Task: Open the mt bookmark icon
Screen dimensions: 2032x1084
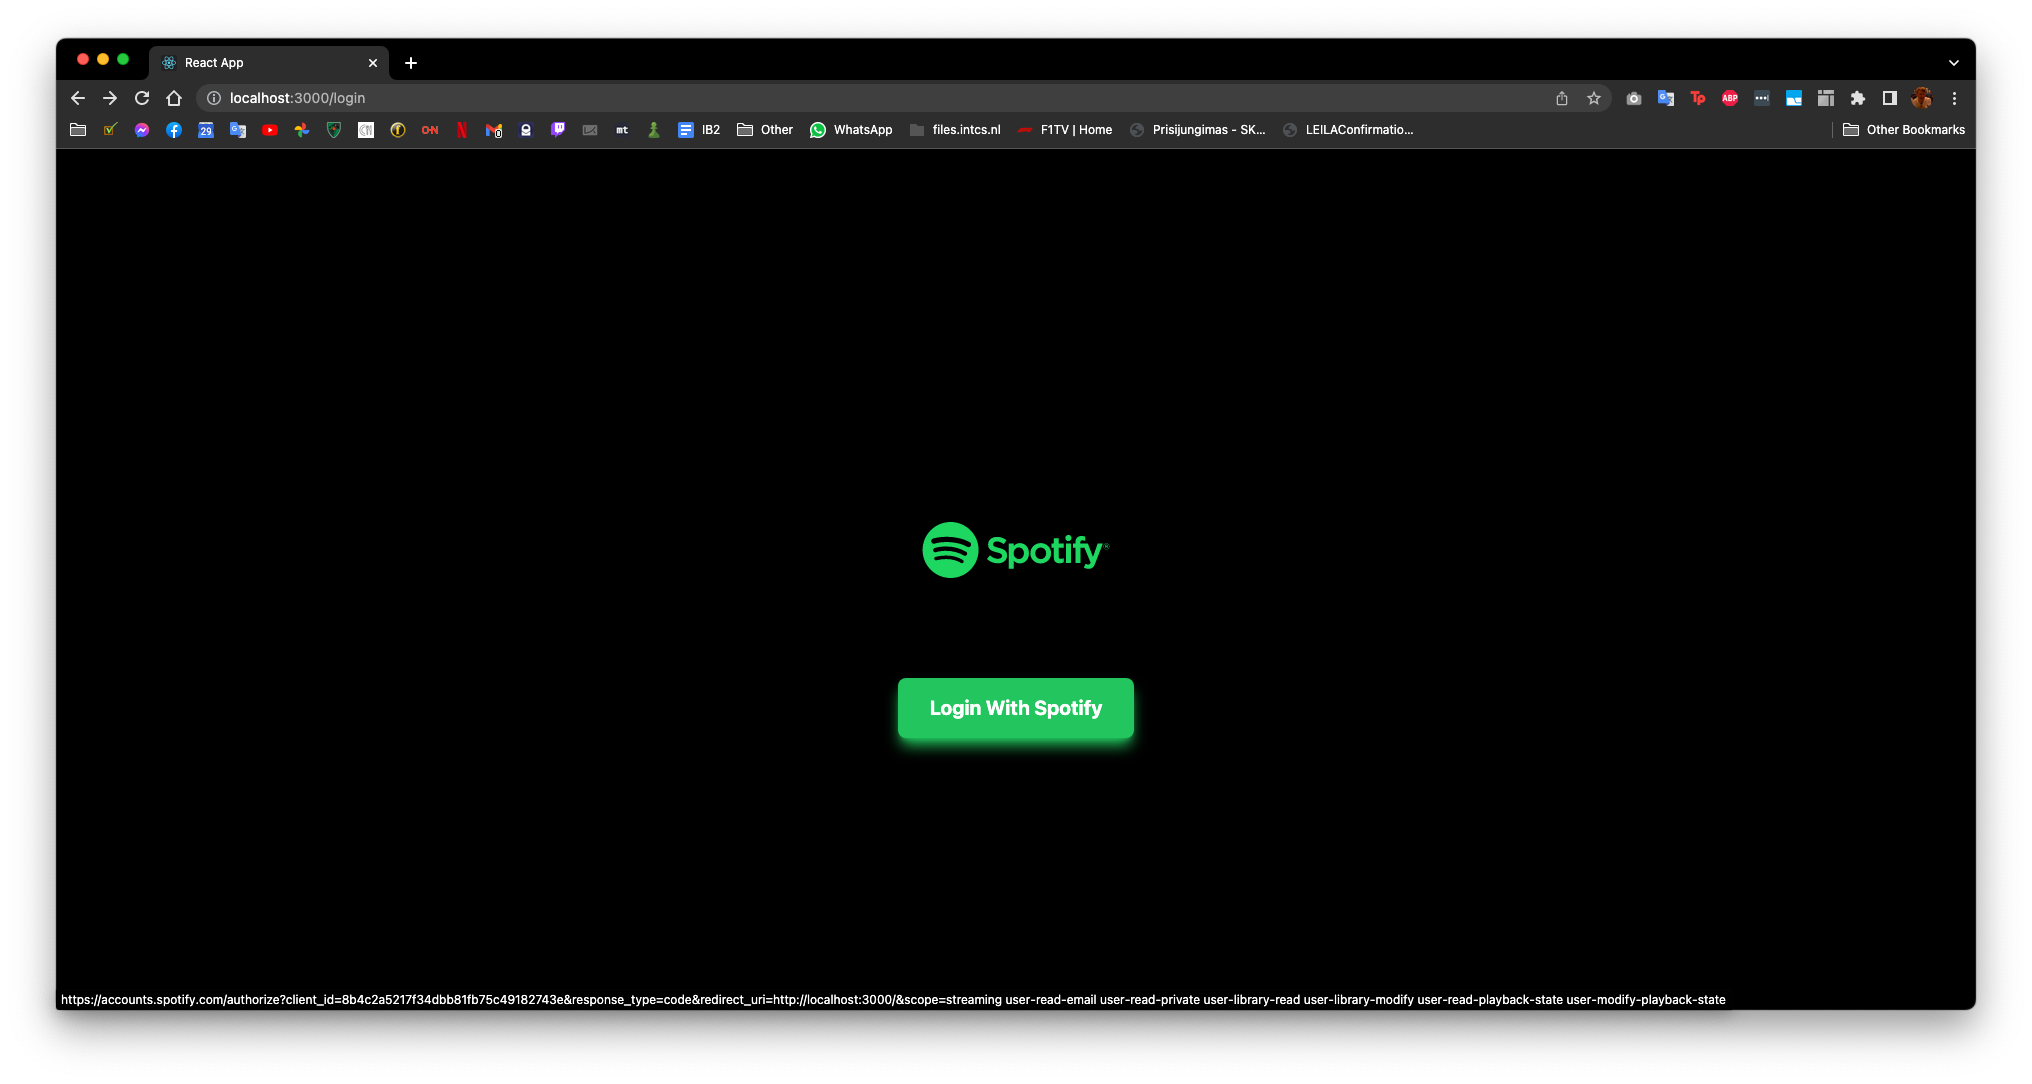Action: [x=622, y=130]
